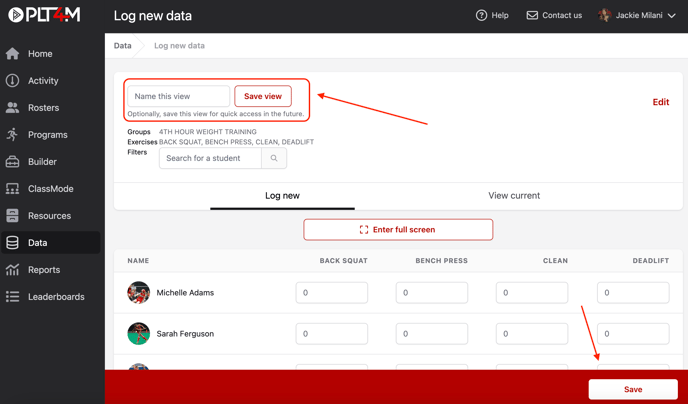
Task: Click the Data breadcrumb link
Action: (122, 46)
